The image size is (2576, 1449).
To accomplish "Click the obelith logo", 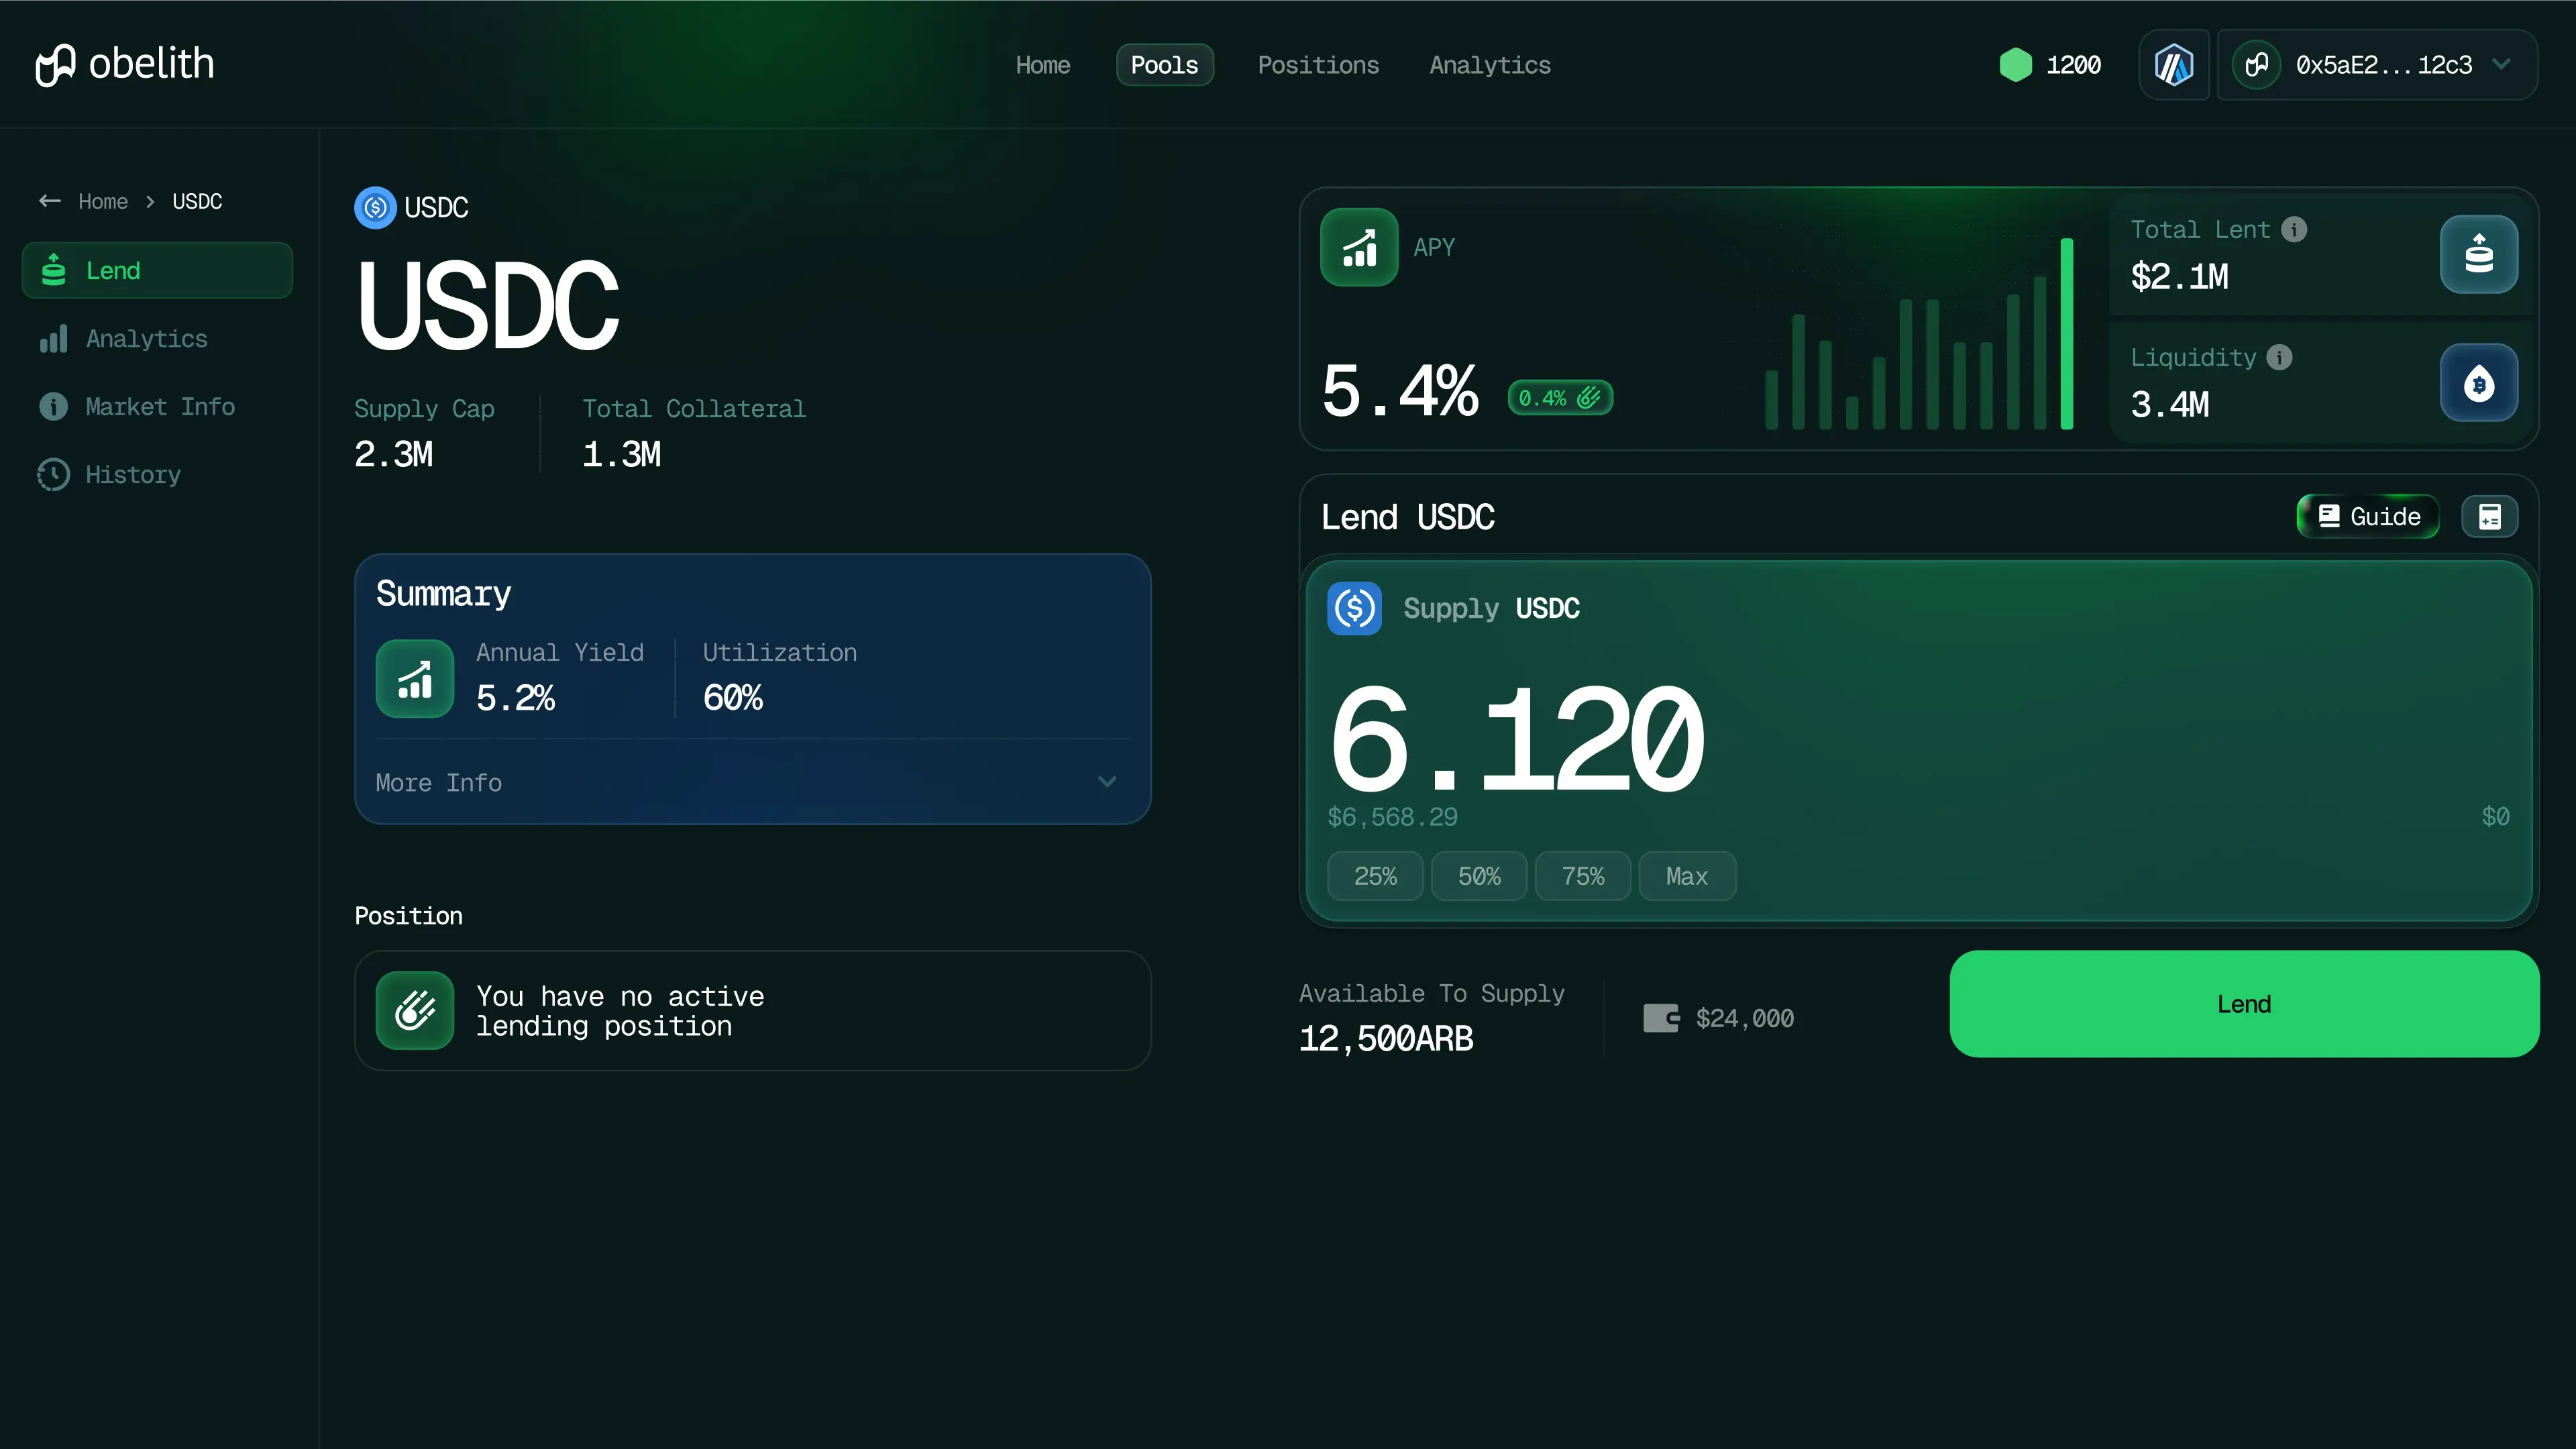I will 125,65.
